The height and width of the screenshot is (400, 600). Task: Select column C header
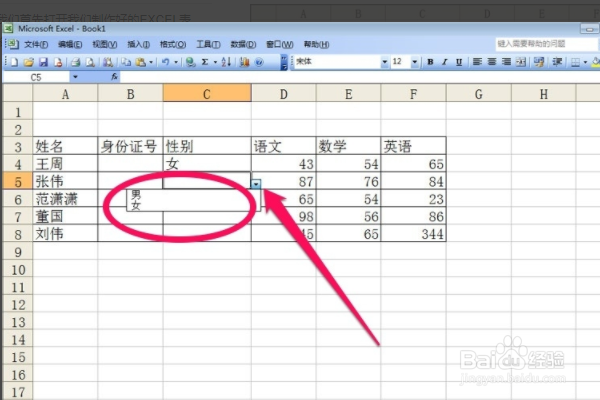click(207, 93)
